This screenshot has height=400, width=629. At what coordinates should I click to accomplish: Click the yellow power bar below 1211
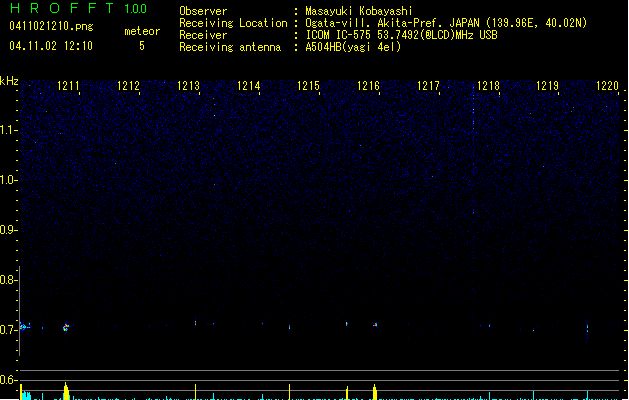pos(66,391)
